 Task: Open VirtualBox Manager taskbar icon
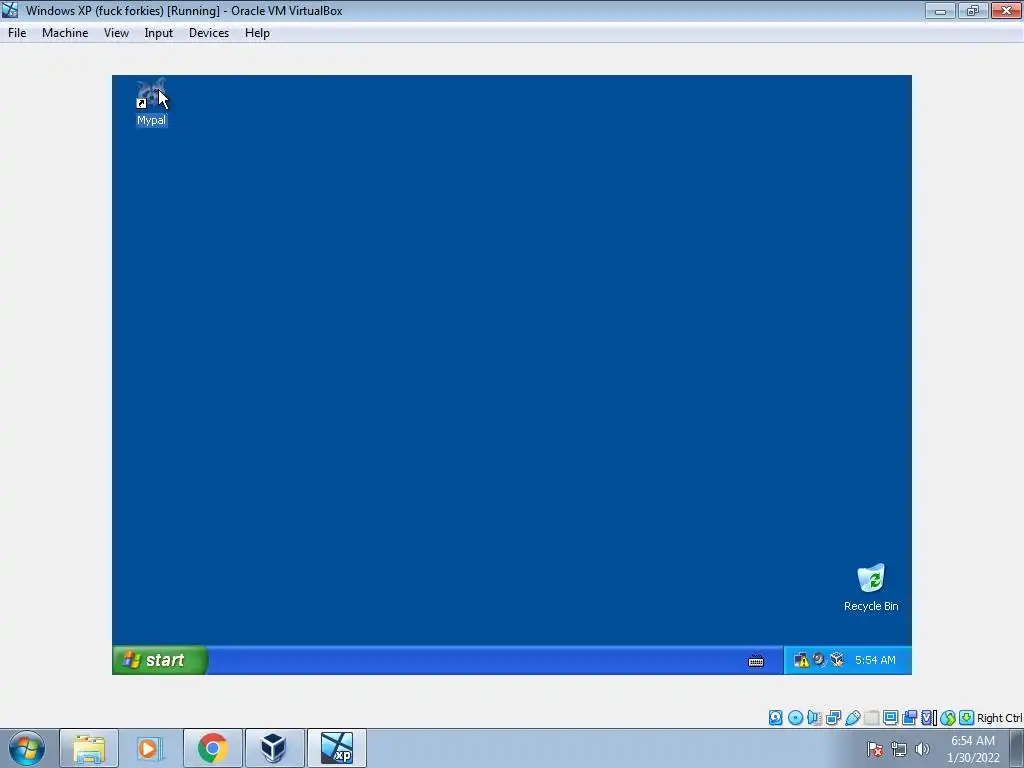pos(274,748)
